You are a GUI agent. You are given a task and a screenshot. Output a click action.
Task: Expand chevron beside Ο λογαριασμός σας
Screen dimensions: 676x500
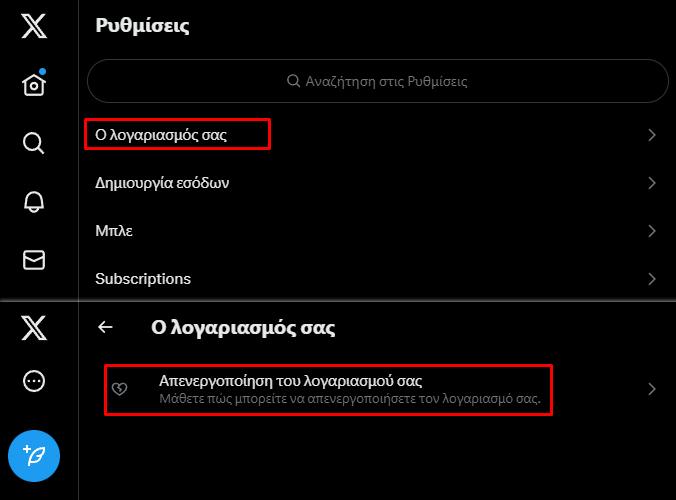coord(652,135)
